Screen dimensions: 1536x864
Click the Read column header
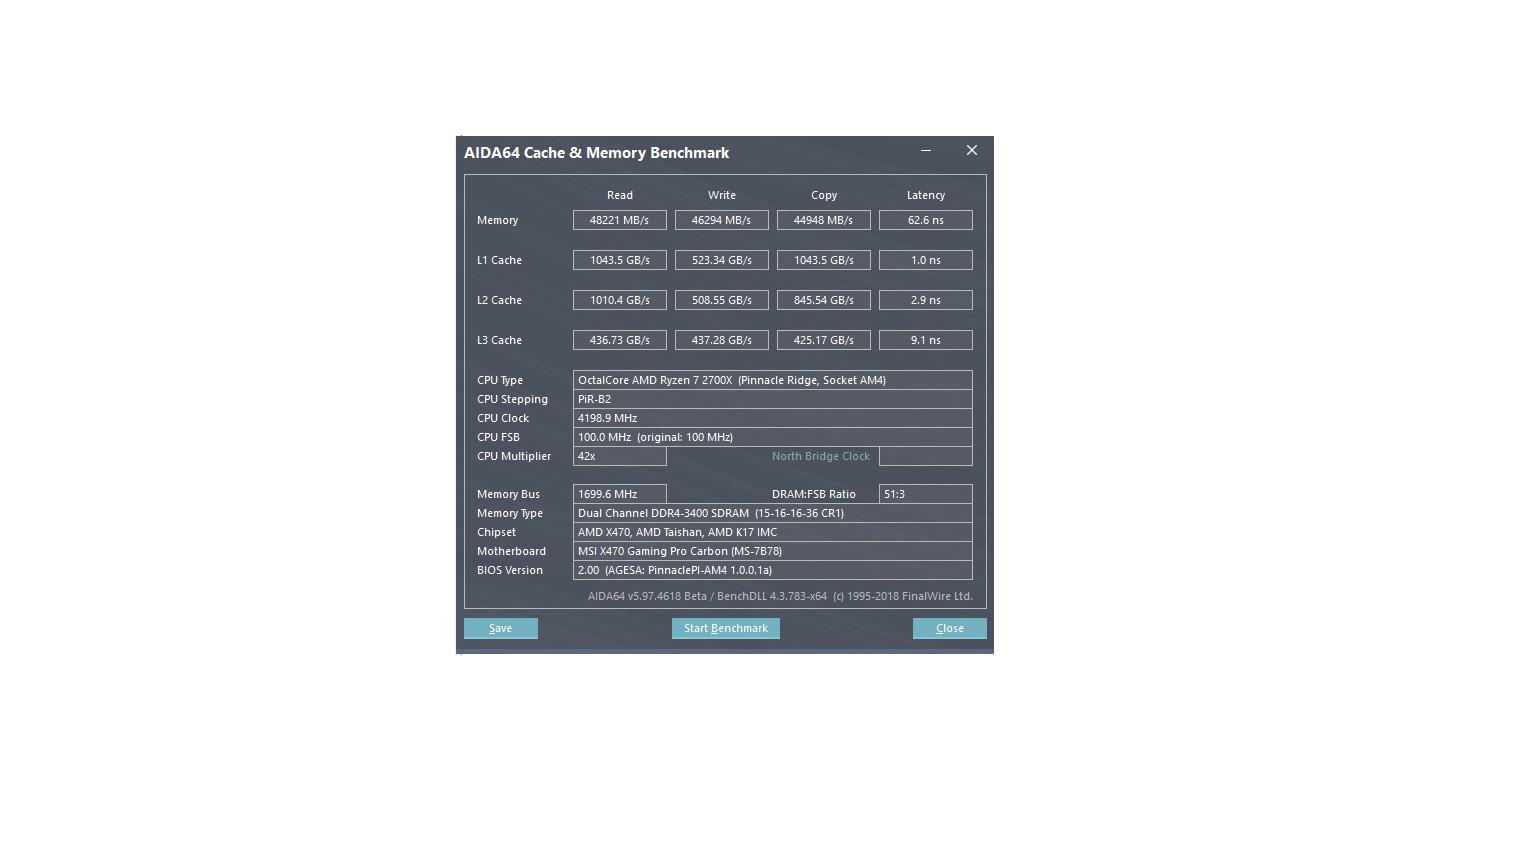pos(620,195)
